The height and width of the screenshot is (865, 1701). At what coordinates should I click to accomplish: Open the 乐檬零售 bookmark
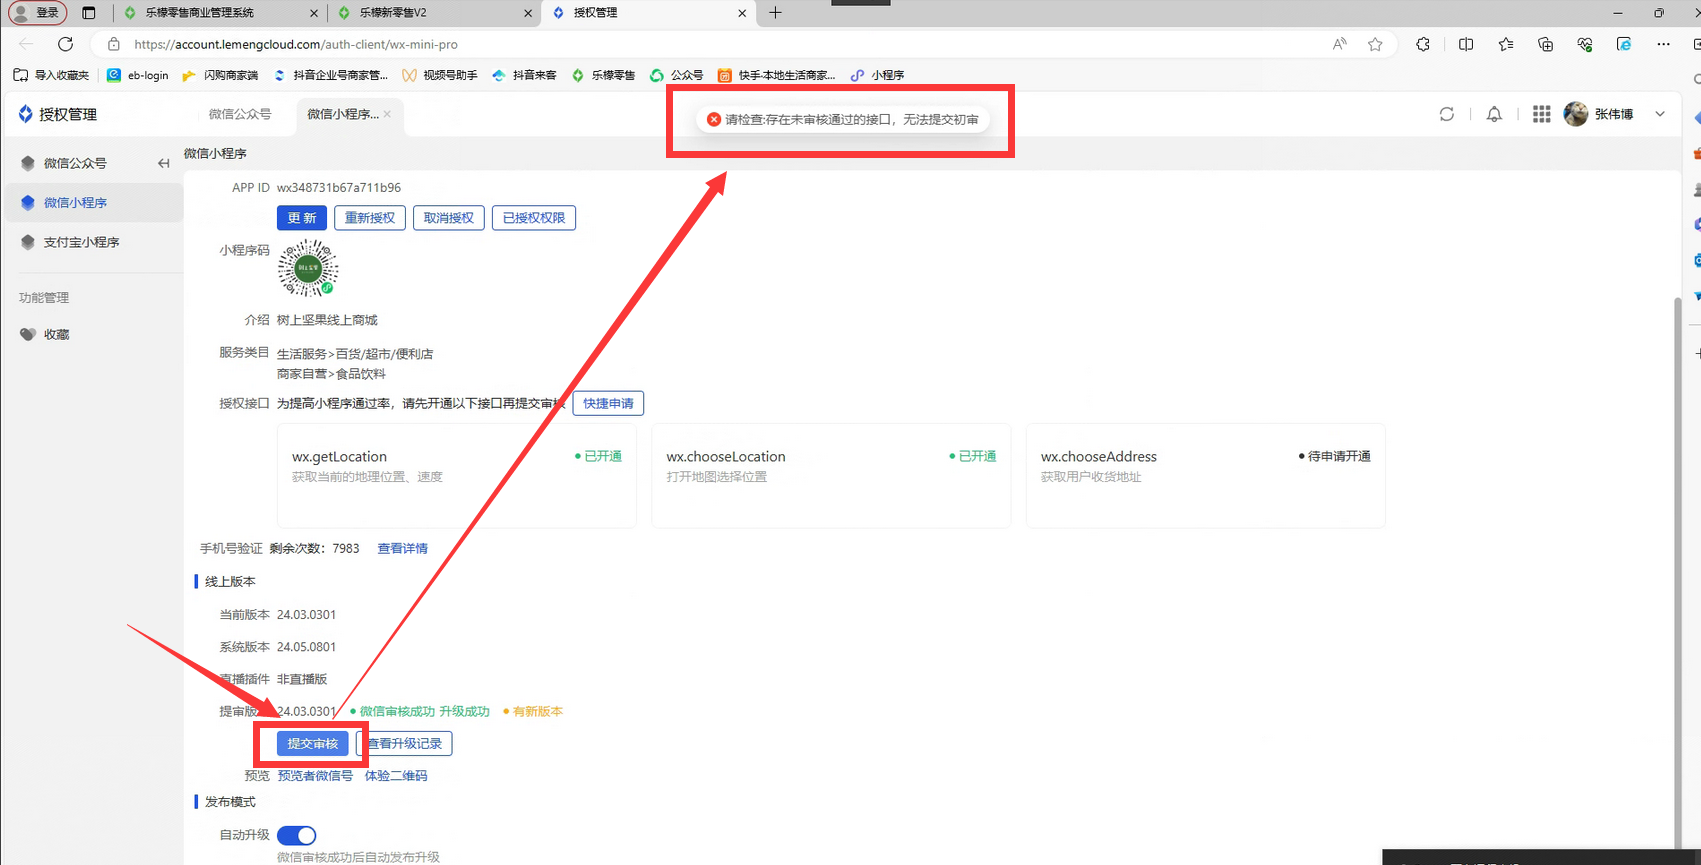click(x=603, y=75)
